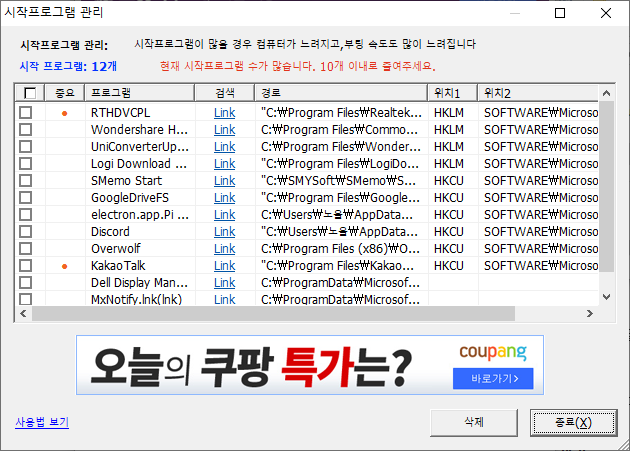Screen dimensions: 630x451
Task: Check the Discord row checkbox
Action: tap(26, 232)
